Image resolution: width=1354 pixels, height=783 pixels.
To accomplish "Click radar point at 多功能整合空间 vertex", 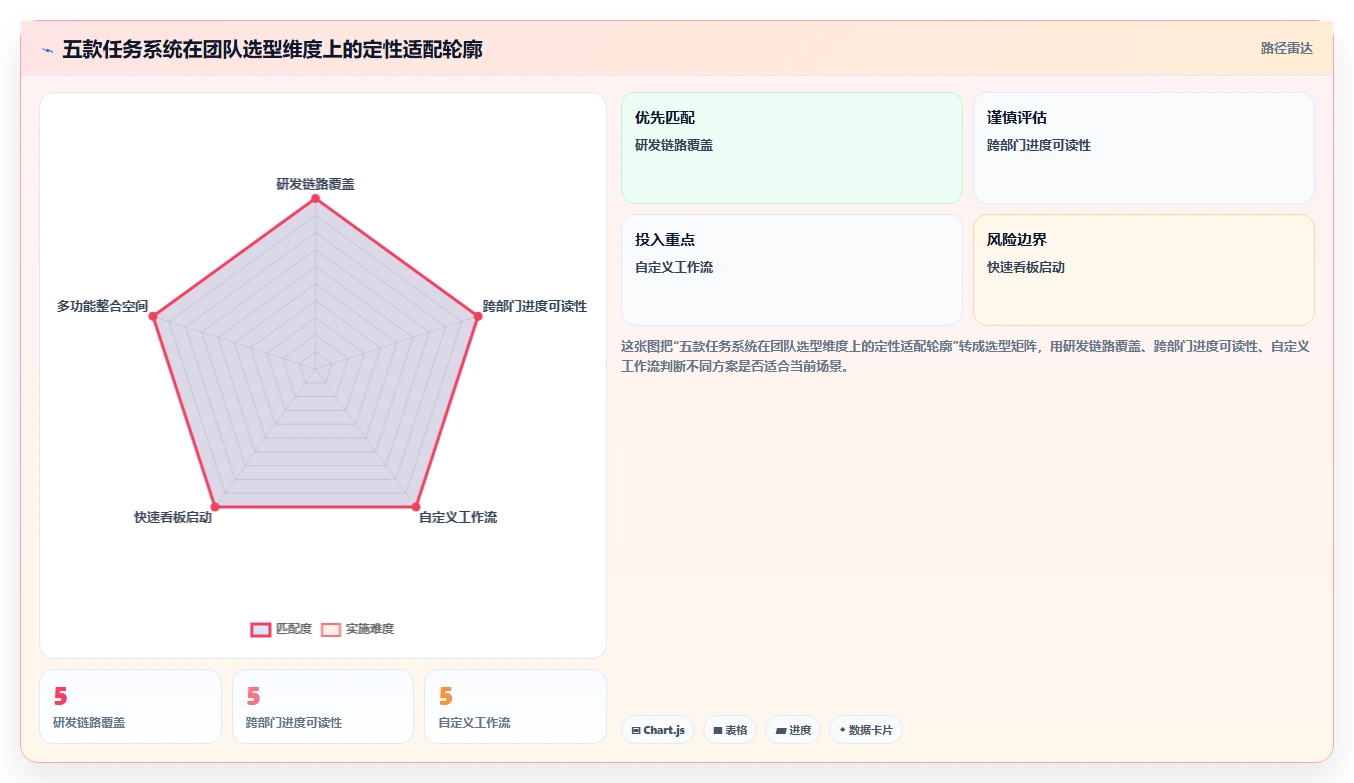I will 153,316.
